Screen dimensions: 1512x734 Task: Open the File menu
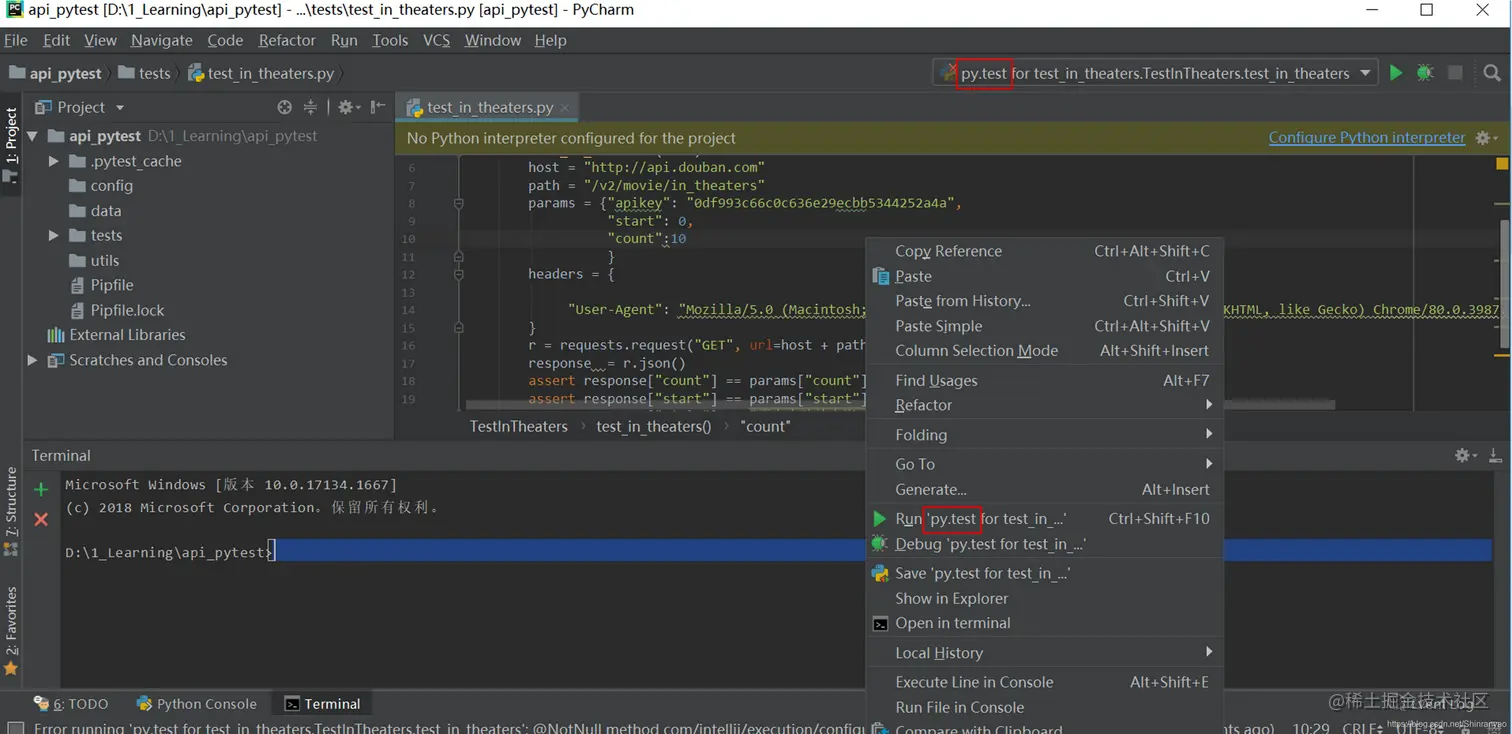[16, 40]
